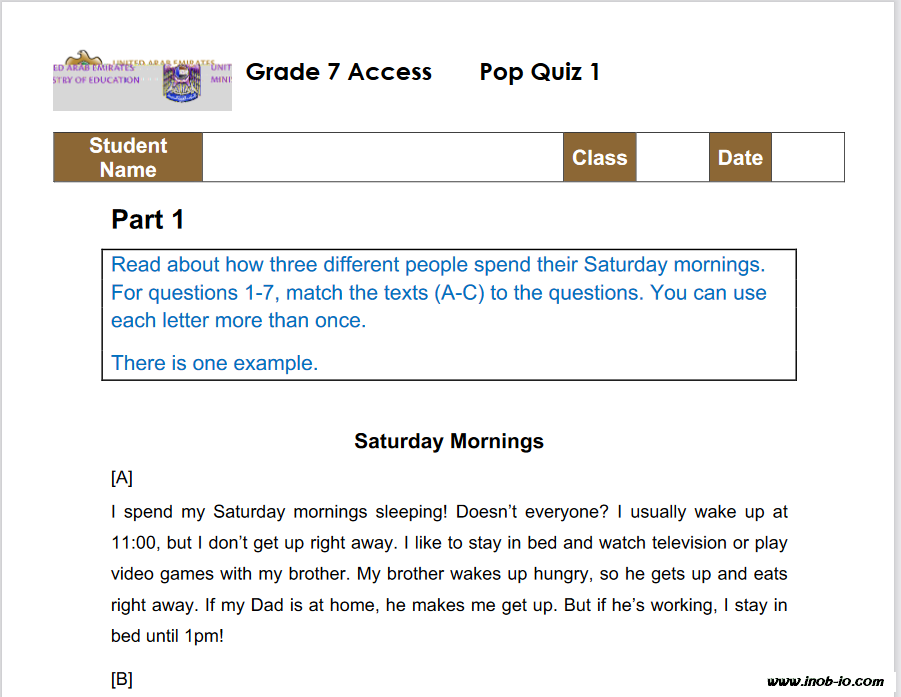Click the brown "Date" label cell
This screenshot has width=901, height=697.
(x=740, y=158)
